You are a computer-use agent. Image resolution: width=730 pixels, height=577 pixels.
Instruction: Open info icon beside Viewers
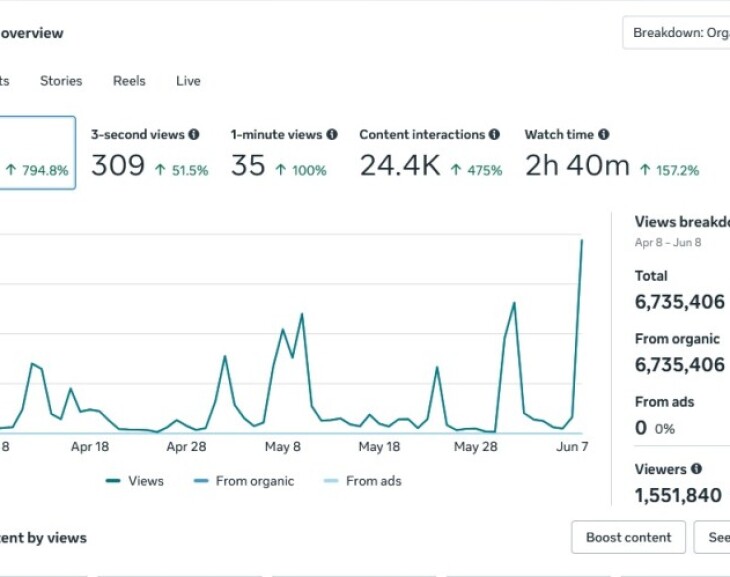point(696,469)
